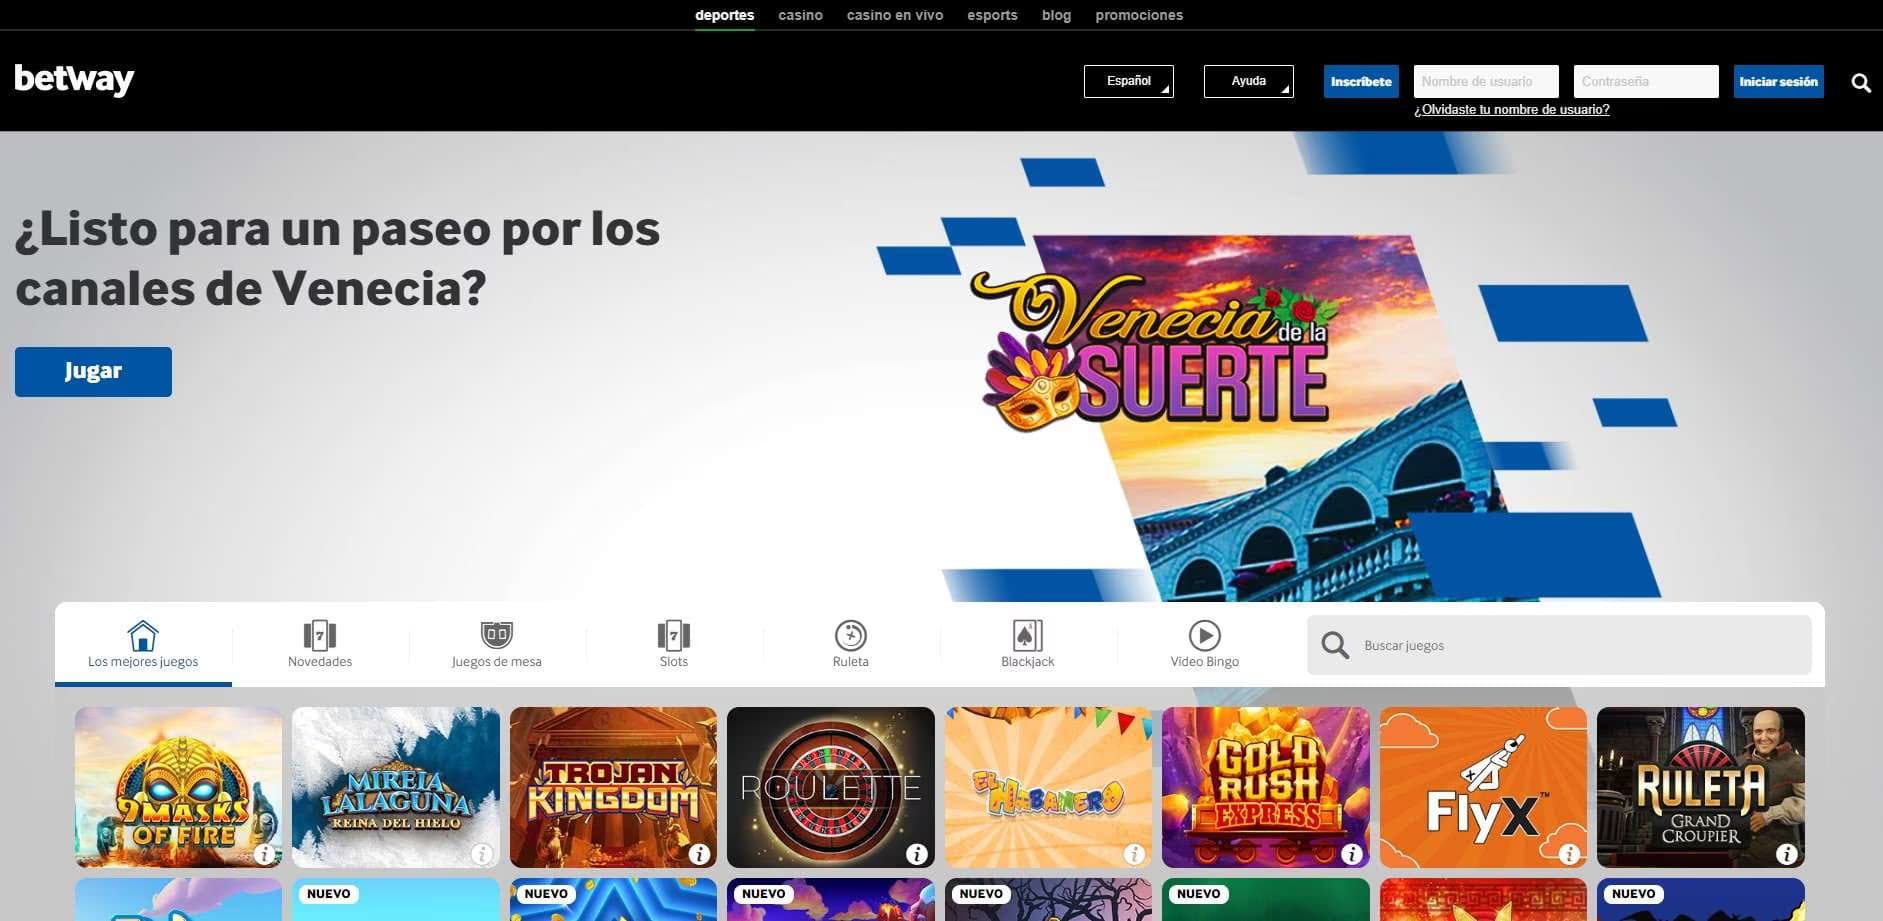Open the Blackjack spade icon
Screen dimensions: 1883x921
(1027, 634)
